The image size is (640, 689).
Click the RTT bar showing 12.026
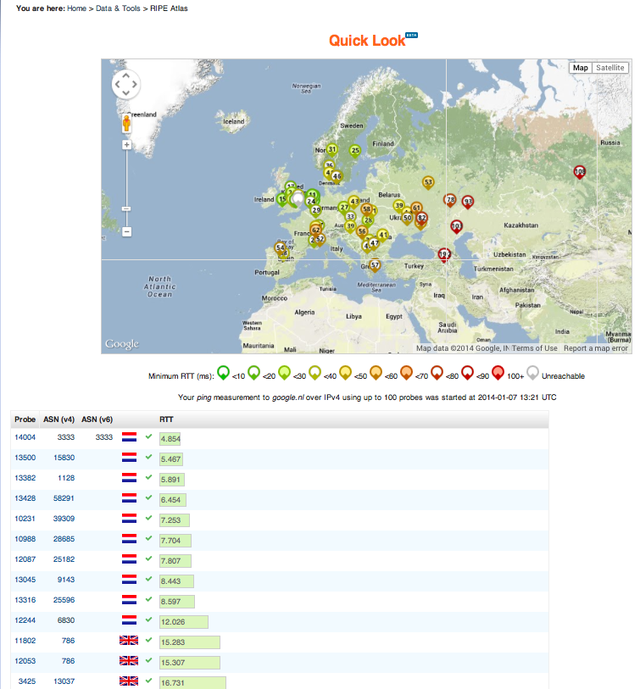click(184, 622)
